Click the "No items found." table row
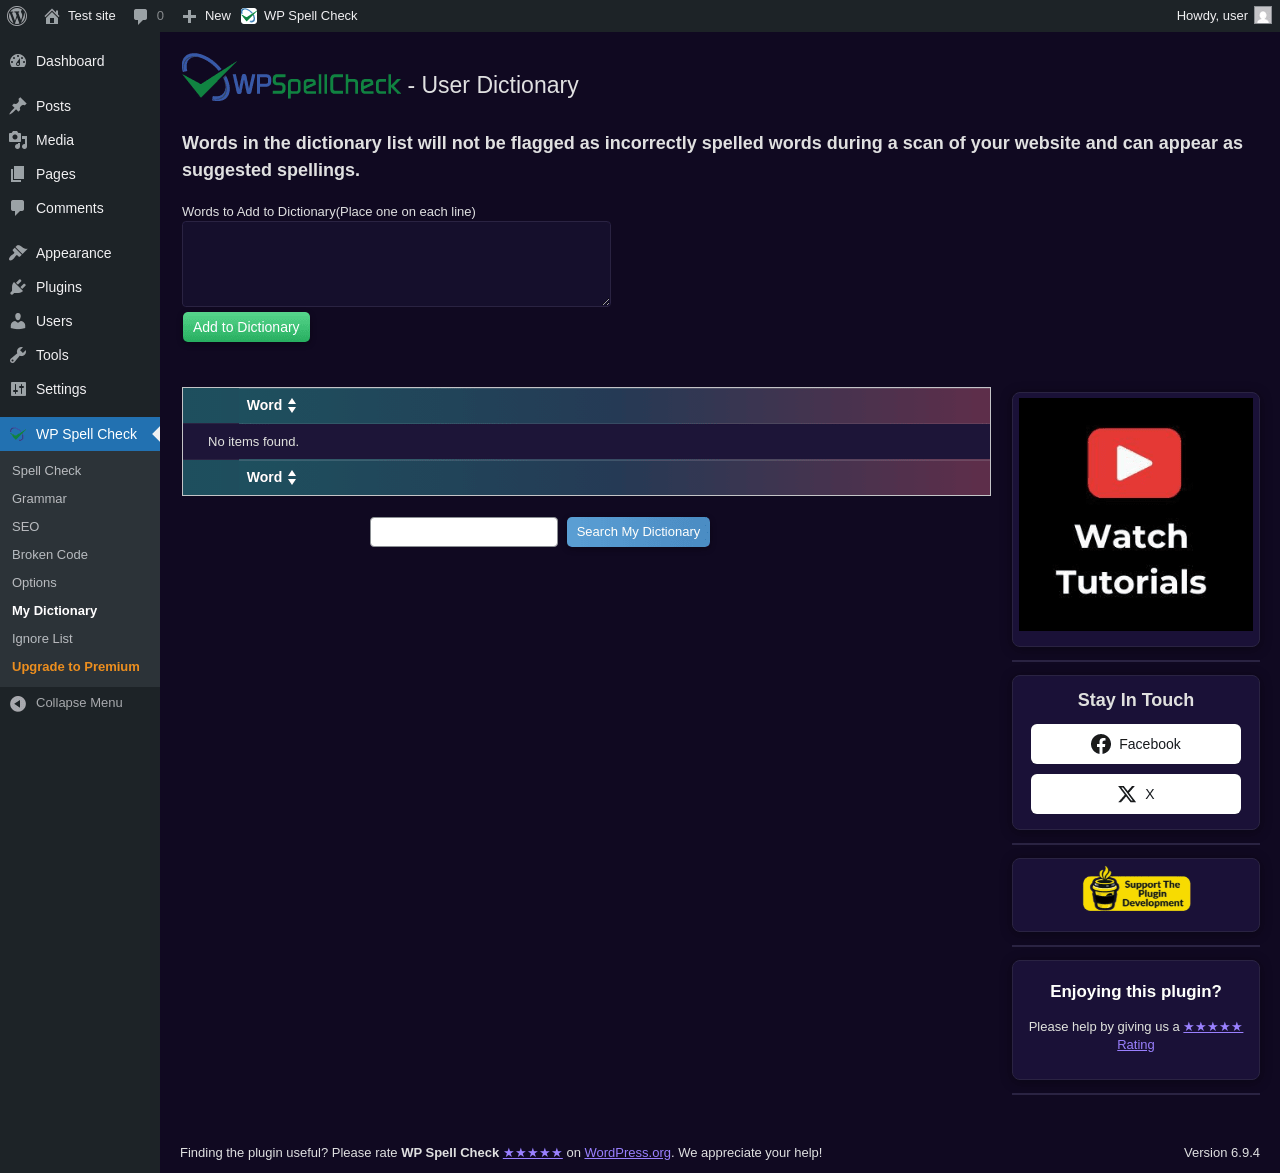This screenshot has height=1173, width=1280. point(586,442)
